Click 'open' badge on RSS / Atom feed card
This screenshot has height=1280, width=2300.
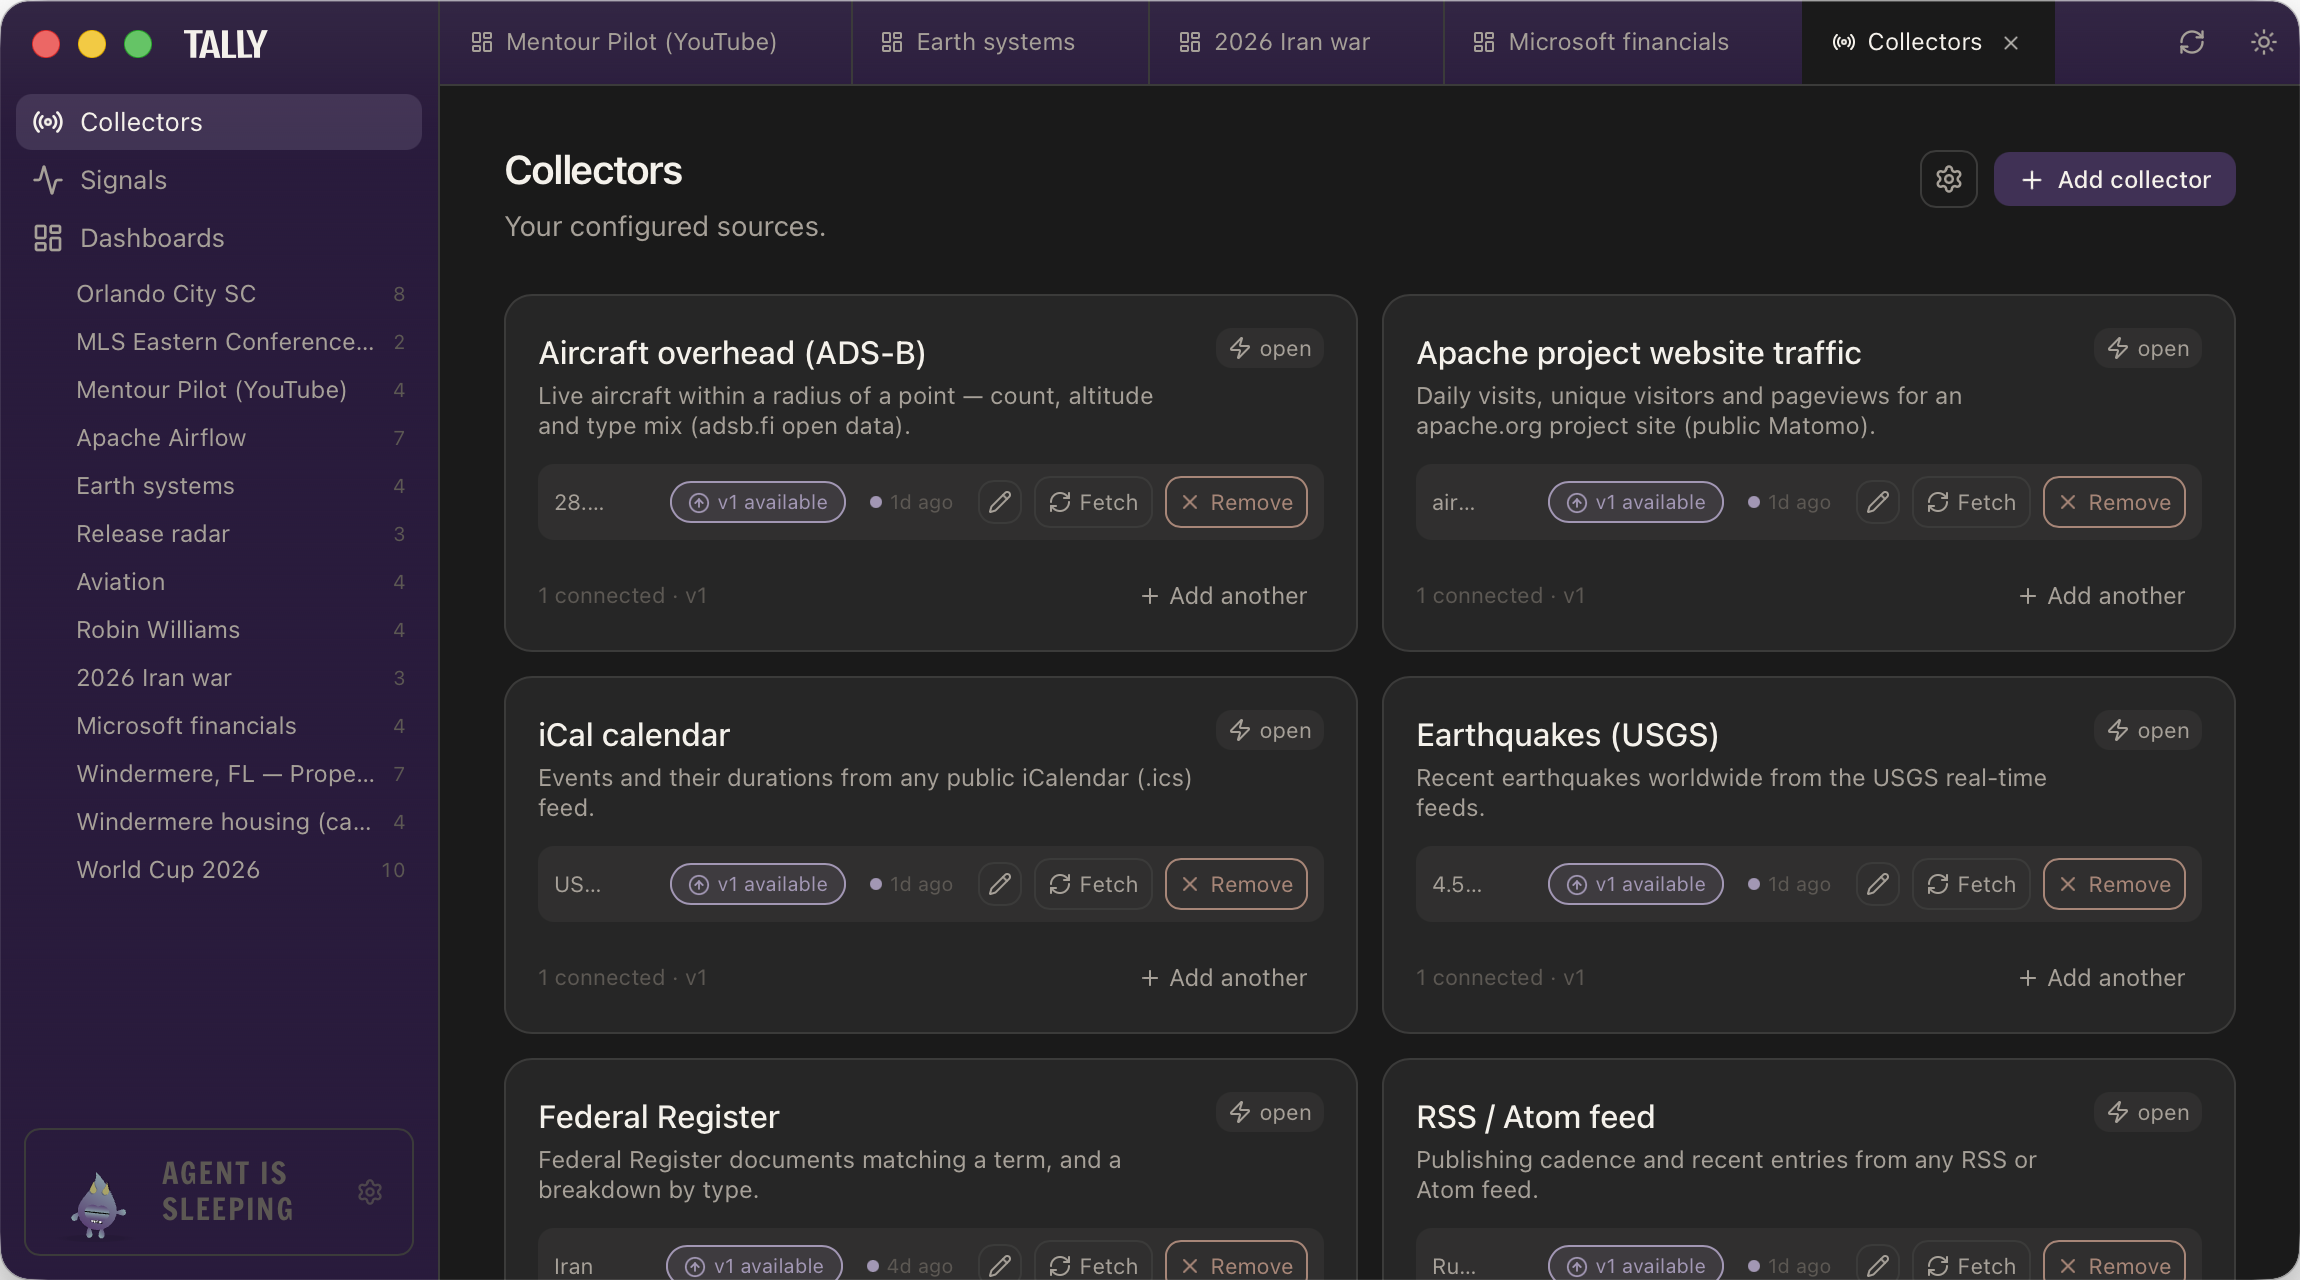click(x=2148, y=1112)
